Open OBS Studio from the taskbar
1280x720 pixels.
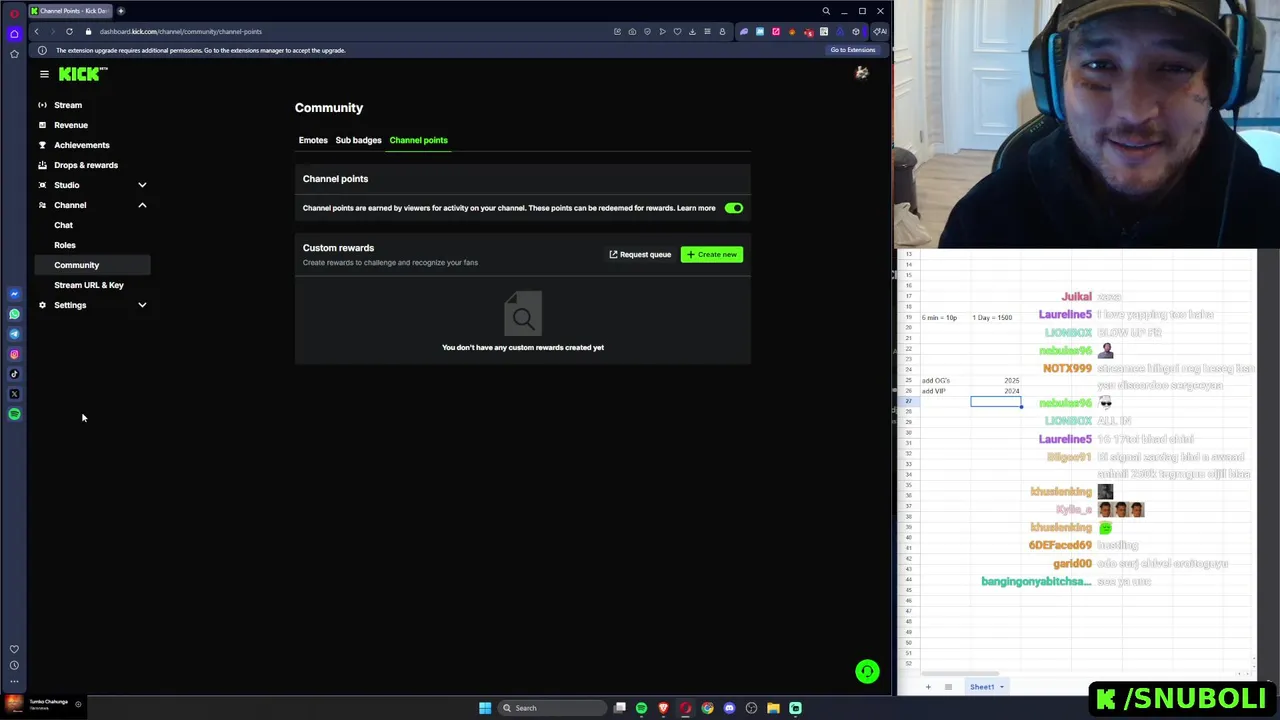coord(751,708)
